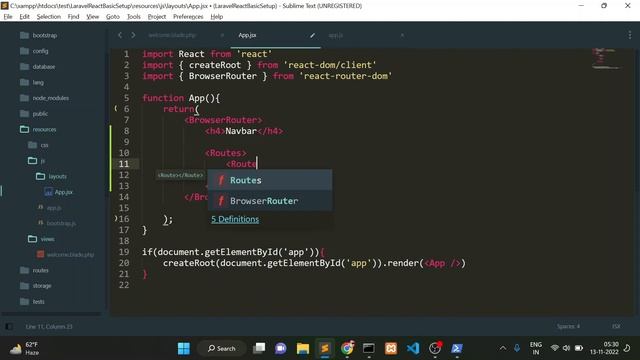Expand the bootstrap folder
The image size is (640, 360).
(39, 36)
